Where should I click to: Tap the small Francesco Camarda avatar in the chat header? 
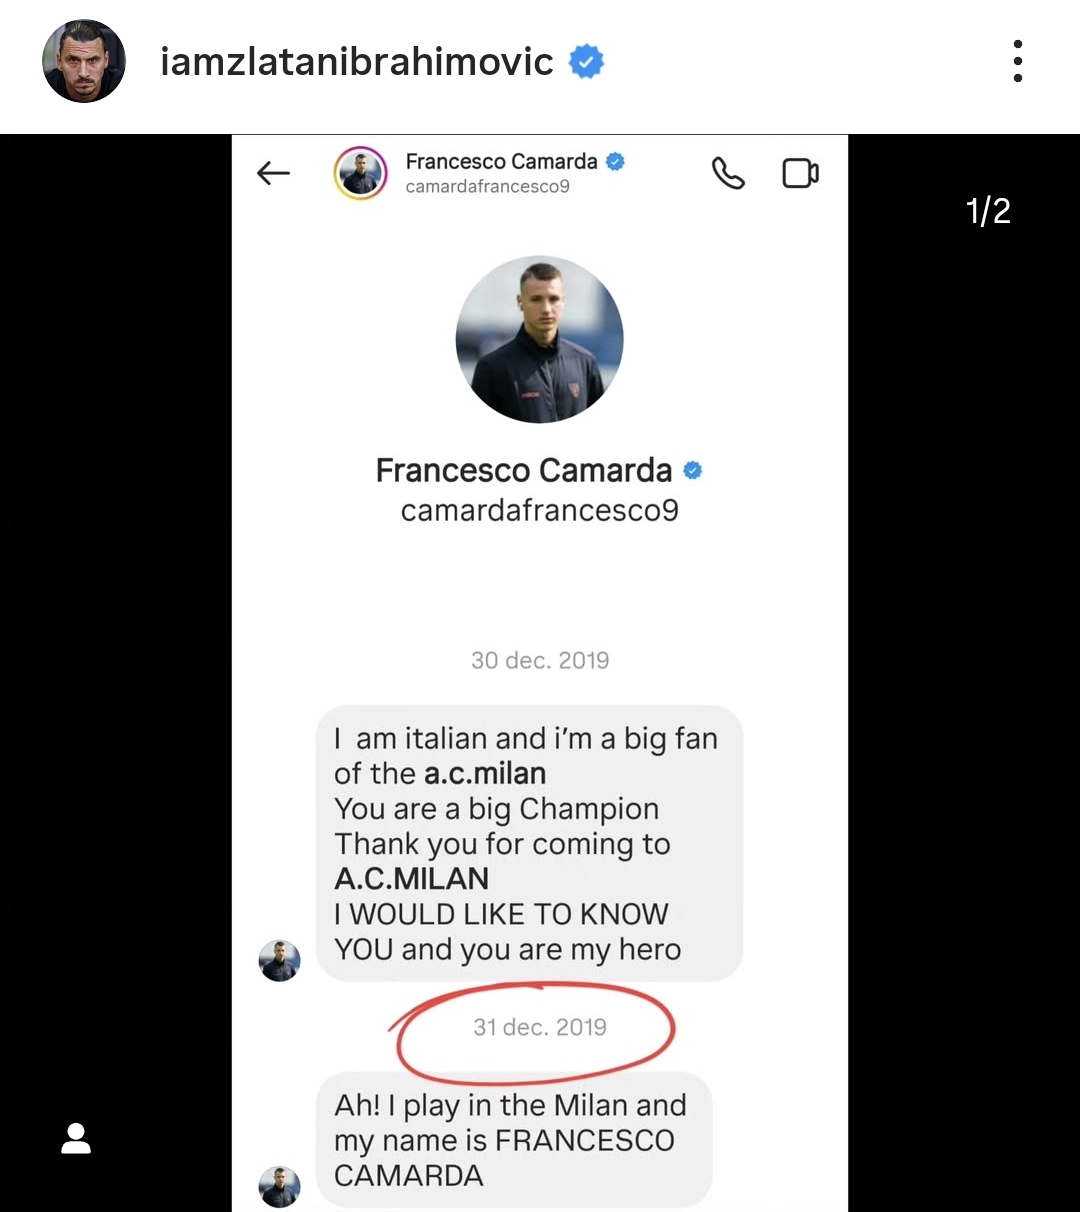coord(360,174)
